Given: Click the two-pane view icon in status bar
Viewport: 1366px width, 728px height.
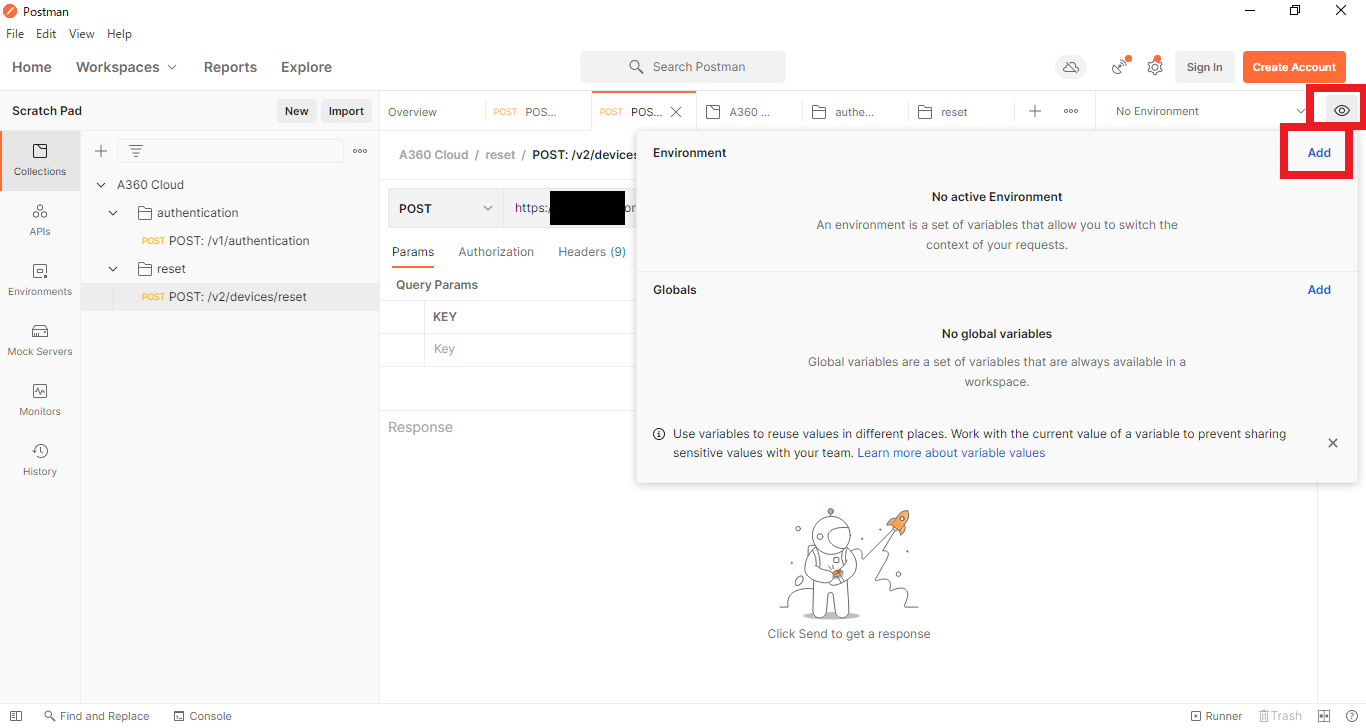Looking at the screenshot, I should [x=1324, y=716].
